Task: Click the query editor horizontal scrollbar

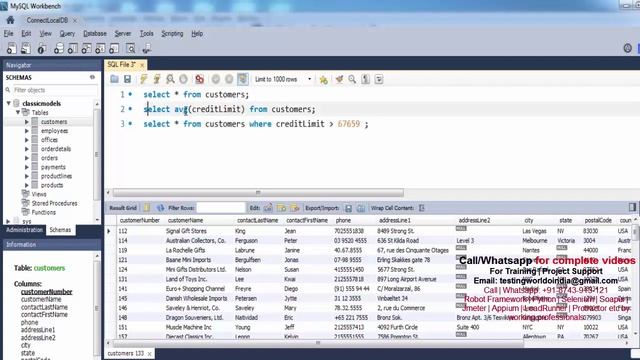Action: [258, 192]
